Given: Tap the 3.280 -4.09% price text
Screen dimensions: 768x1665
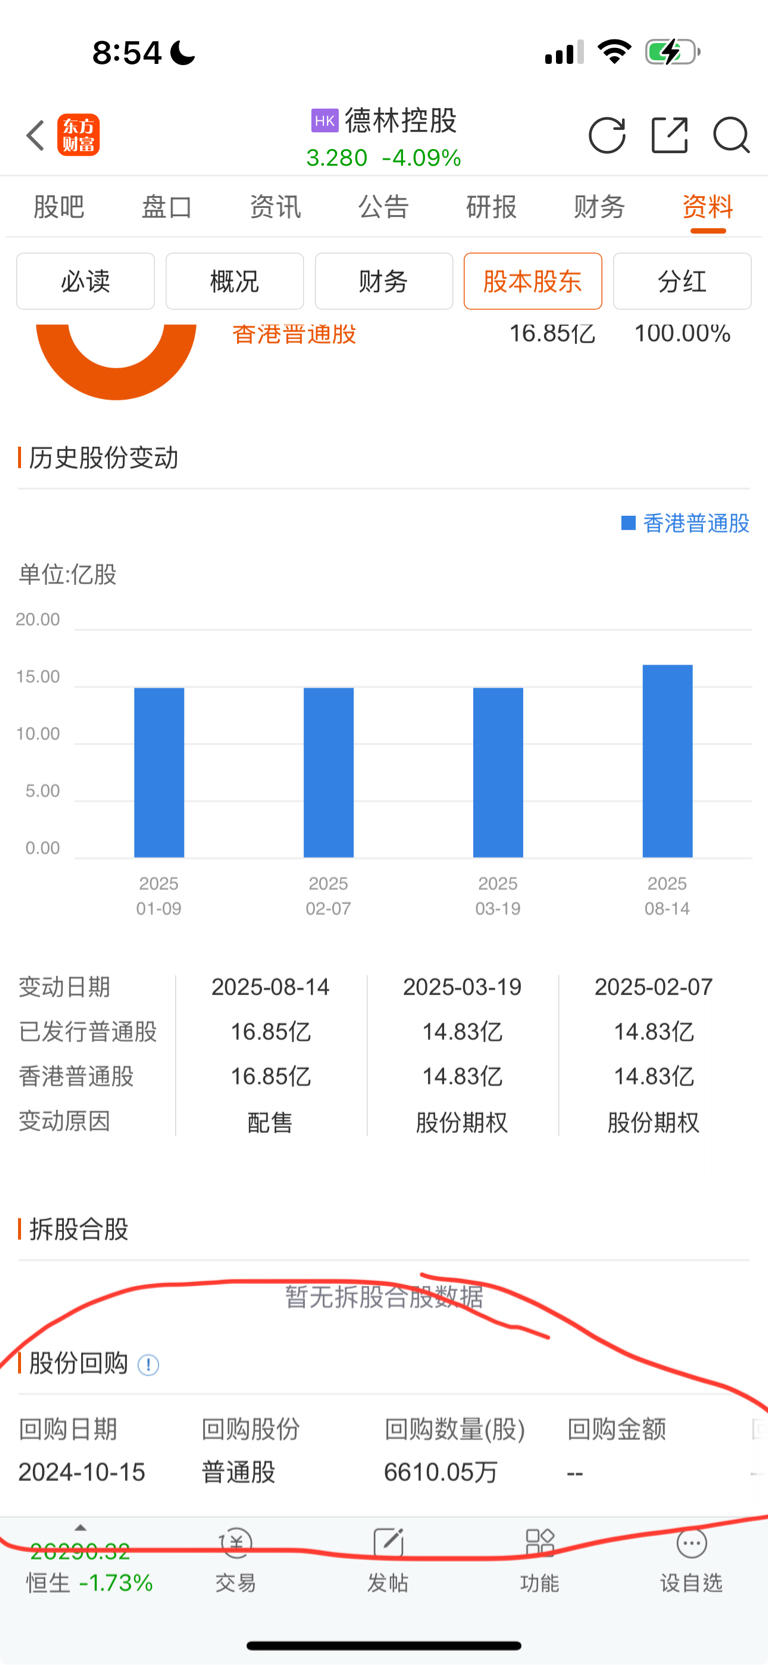Looking at the screenshot, I should coord(384,158).
